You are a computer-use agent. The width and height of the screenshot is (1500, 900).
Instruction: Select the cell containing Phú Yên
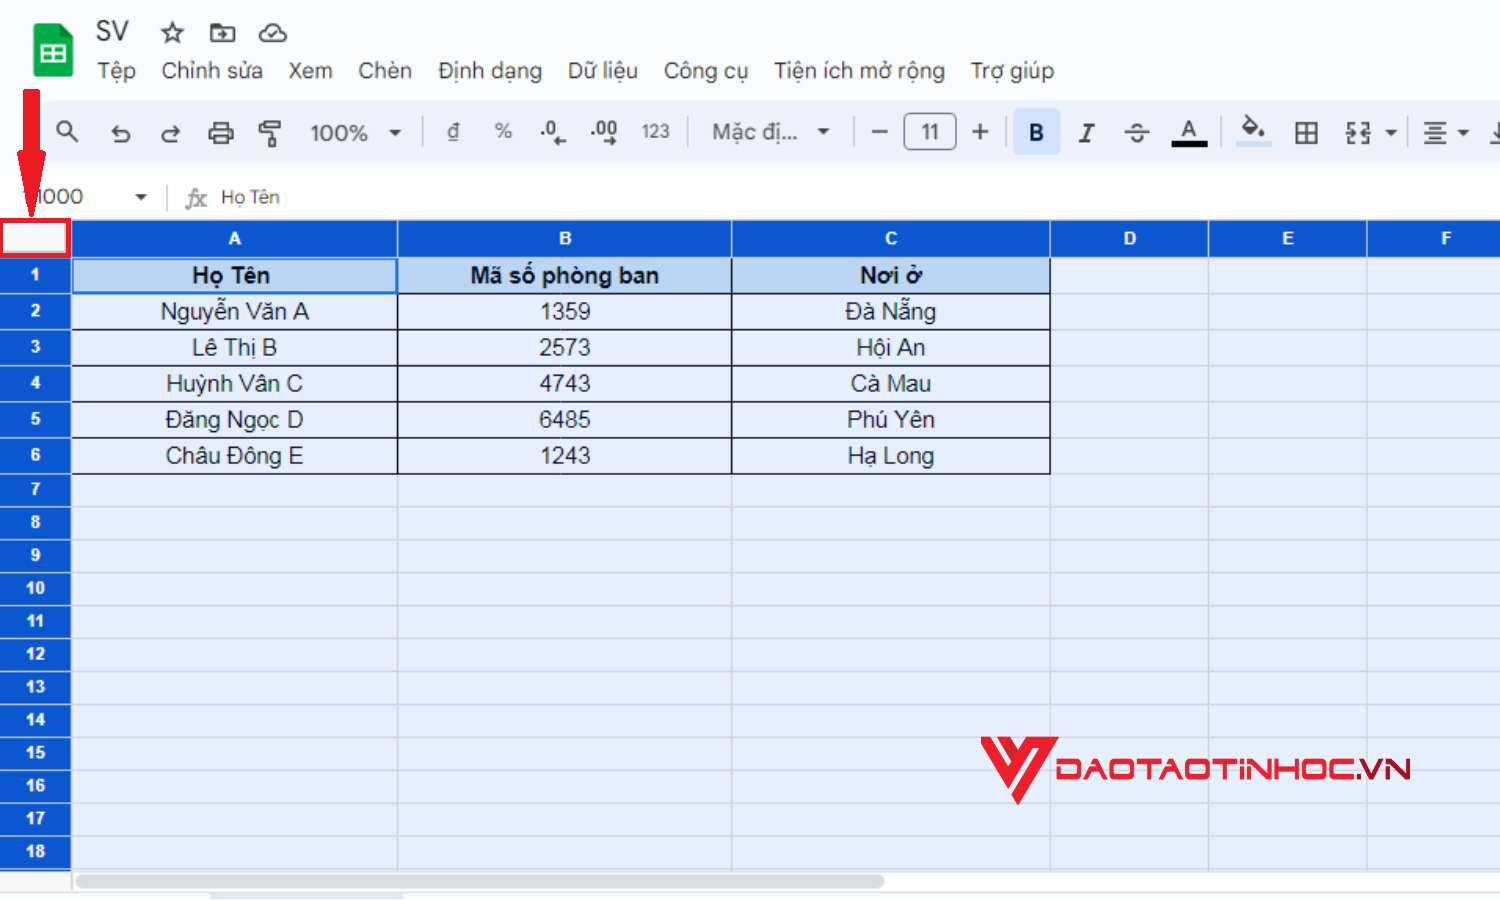pos(890,419)
